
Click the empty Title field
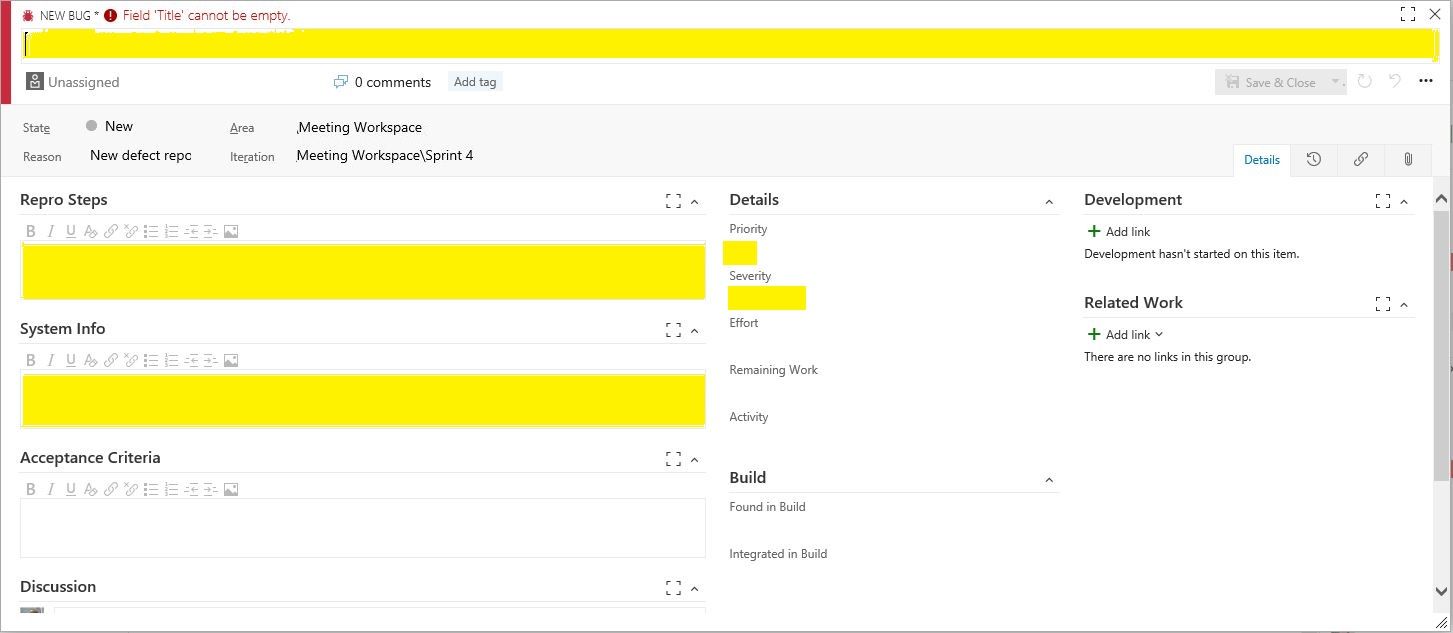tap(730, 44)
